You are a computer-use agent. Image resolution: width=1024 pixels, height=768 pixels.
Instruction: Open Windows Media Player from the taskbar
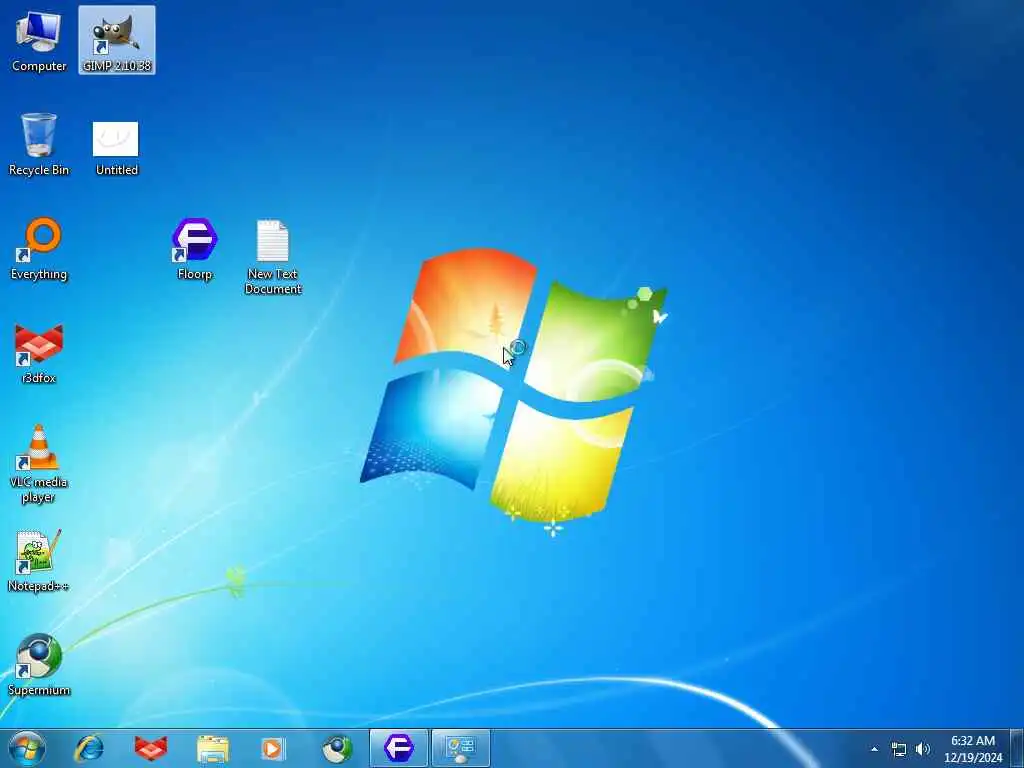click(274, 748)
